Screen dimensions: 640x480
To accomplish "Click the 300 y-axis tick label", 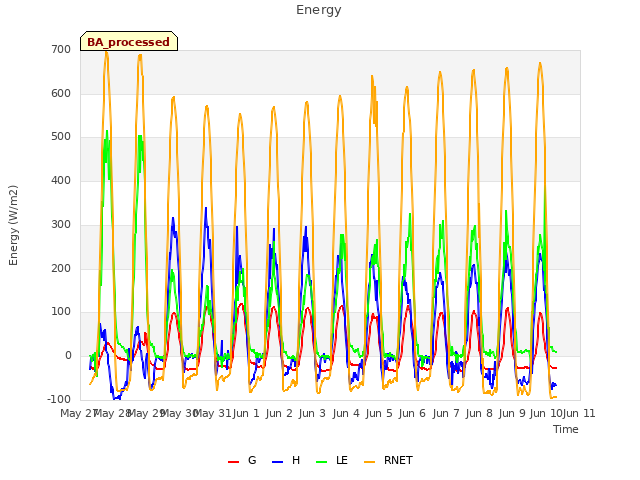I will click(61, 224).
